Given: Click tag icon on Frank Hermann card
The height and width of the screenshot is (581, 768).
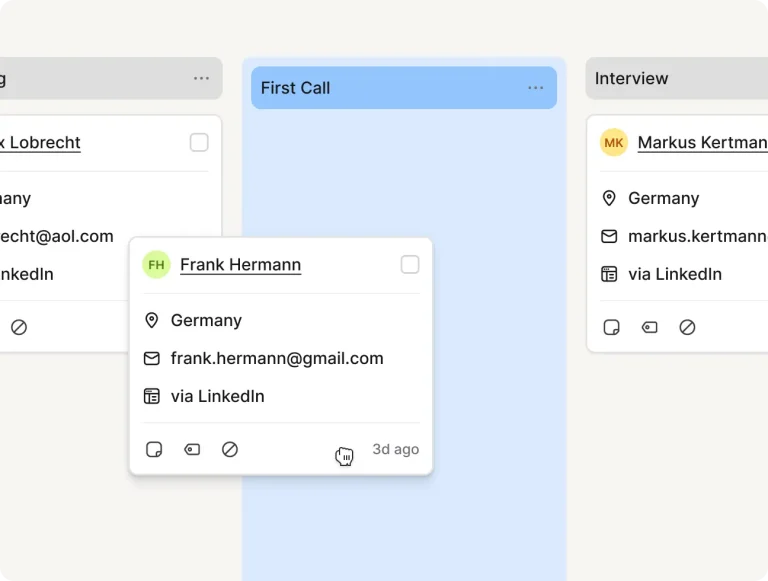Looking at the screenshot, I should [x=192, y=450].
